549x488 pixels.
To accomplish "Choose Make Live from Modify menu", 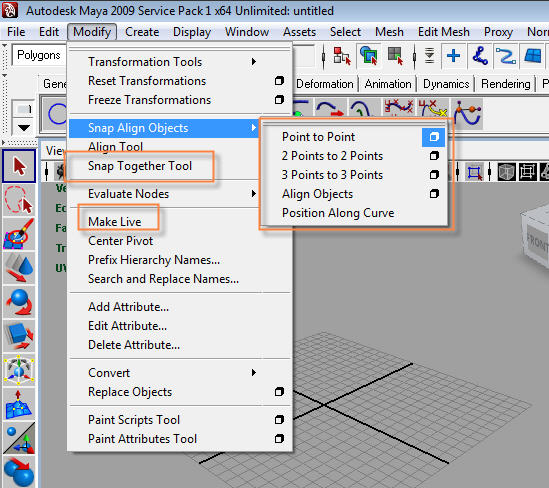I will 115,222.
